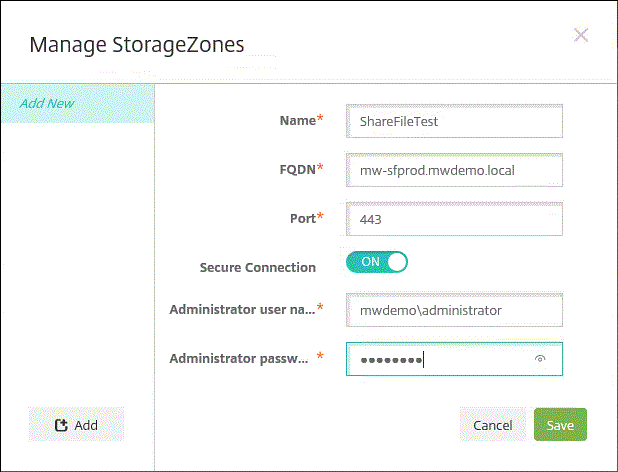This screenshot has width=618, height=472.
Task: Click the red asterisk beside Administrator password
Action: point(320,357)
